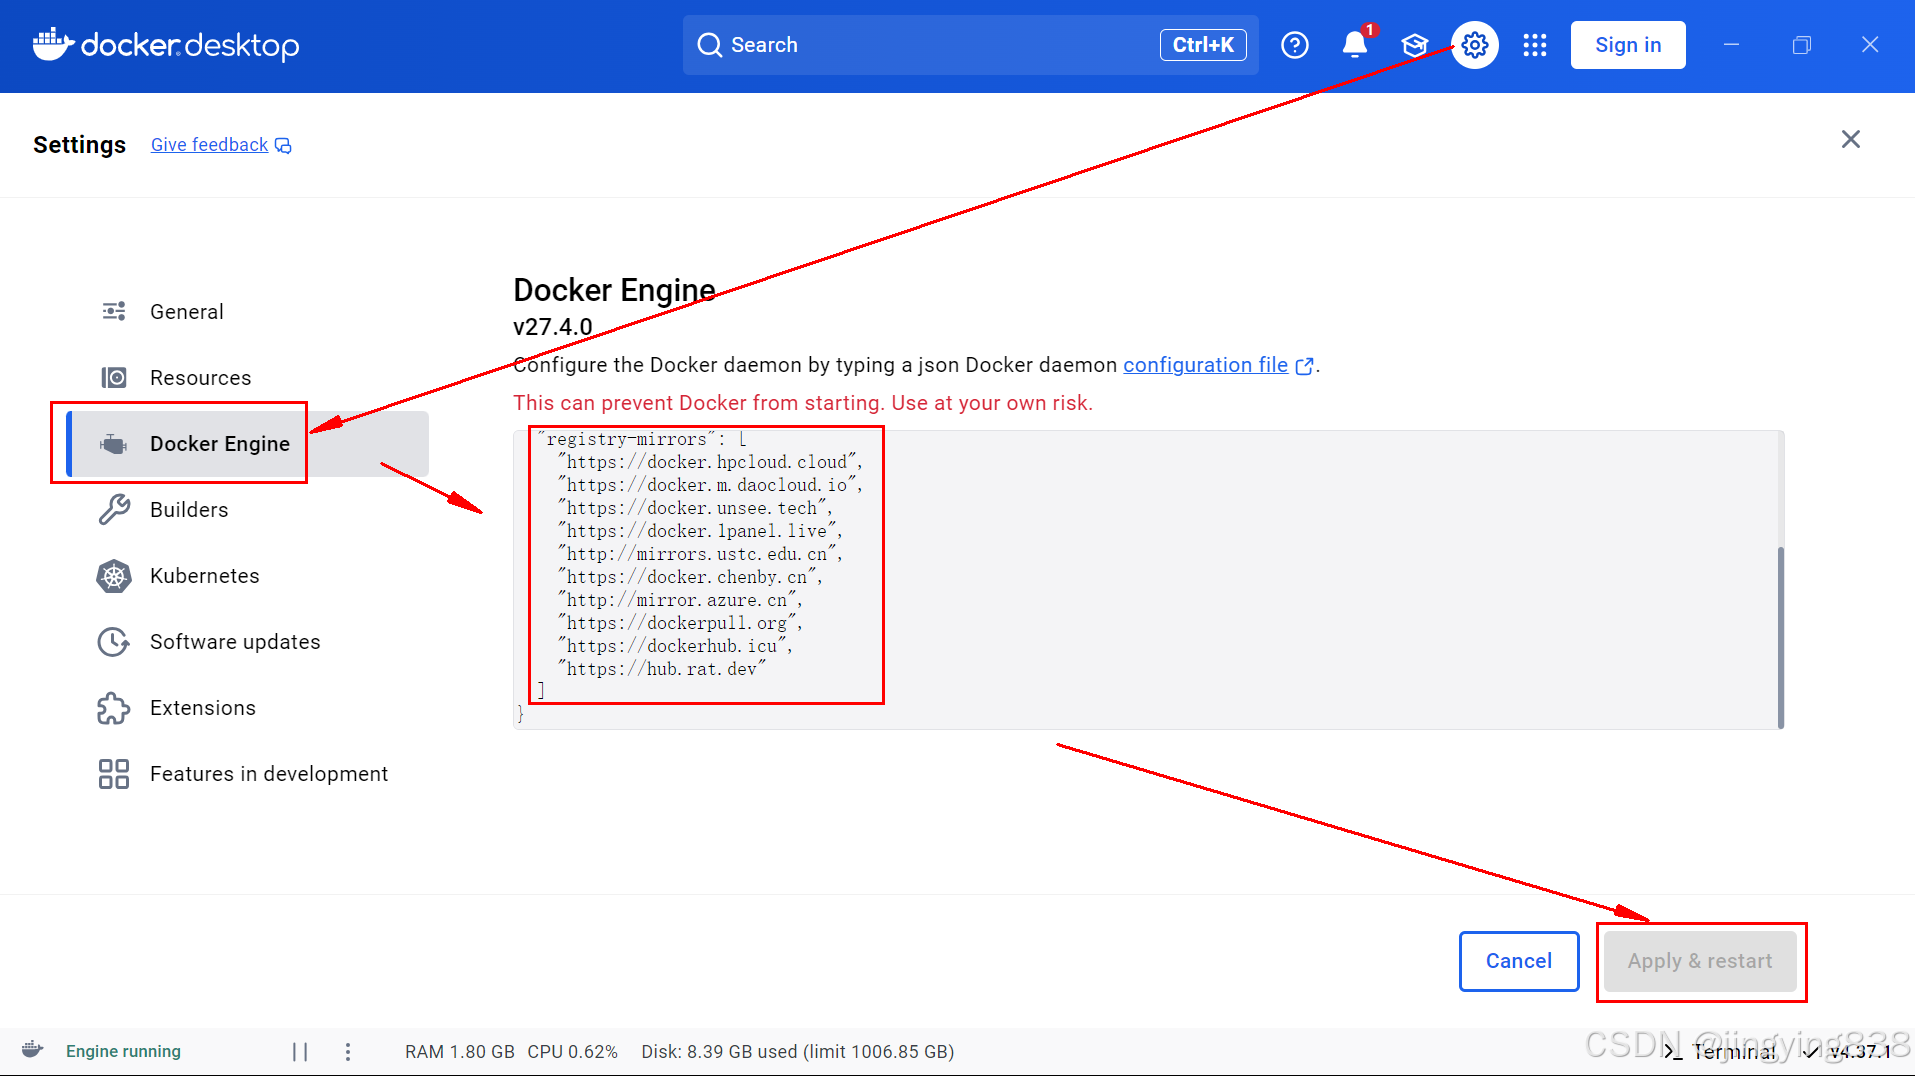View notifications via the bell icon
1915x1076 pixels.
[x=1355, y=45]
